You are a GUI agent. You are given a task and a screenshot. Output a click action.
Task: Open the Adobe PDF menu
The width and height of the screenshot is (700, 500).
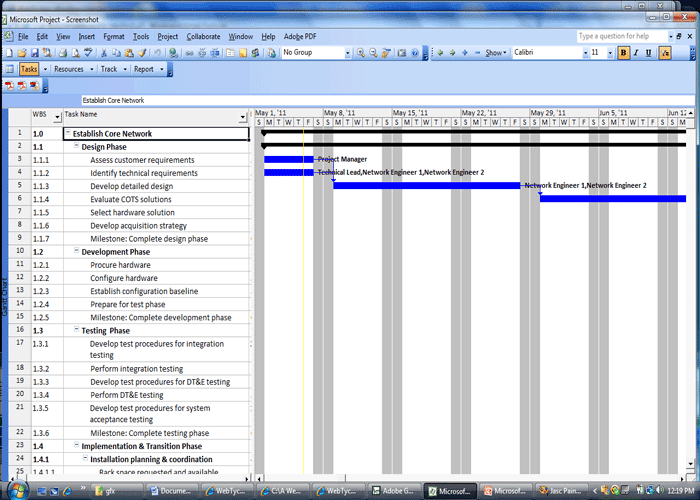click(x=300, y=37)
